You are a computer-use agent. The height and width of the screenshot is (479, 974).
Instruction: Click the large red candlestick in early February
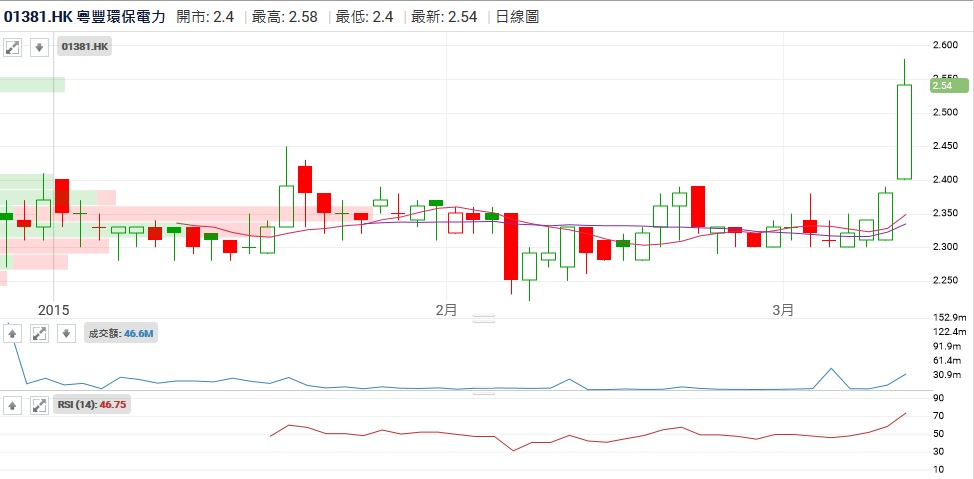click(510, 246)
